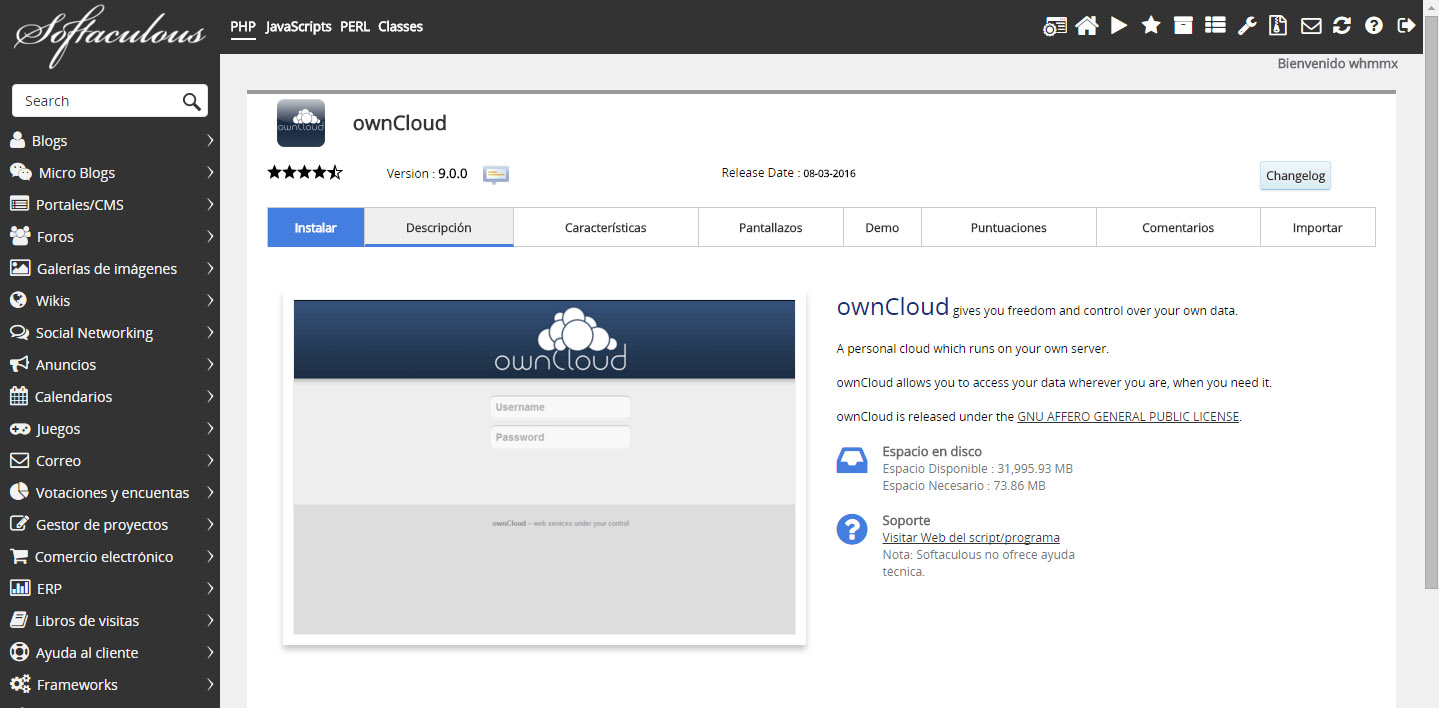Click the Home icon in top toolbar

point(1087,26)
